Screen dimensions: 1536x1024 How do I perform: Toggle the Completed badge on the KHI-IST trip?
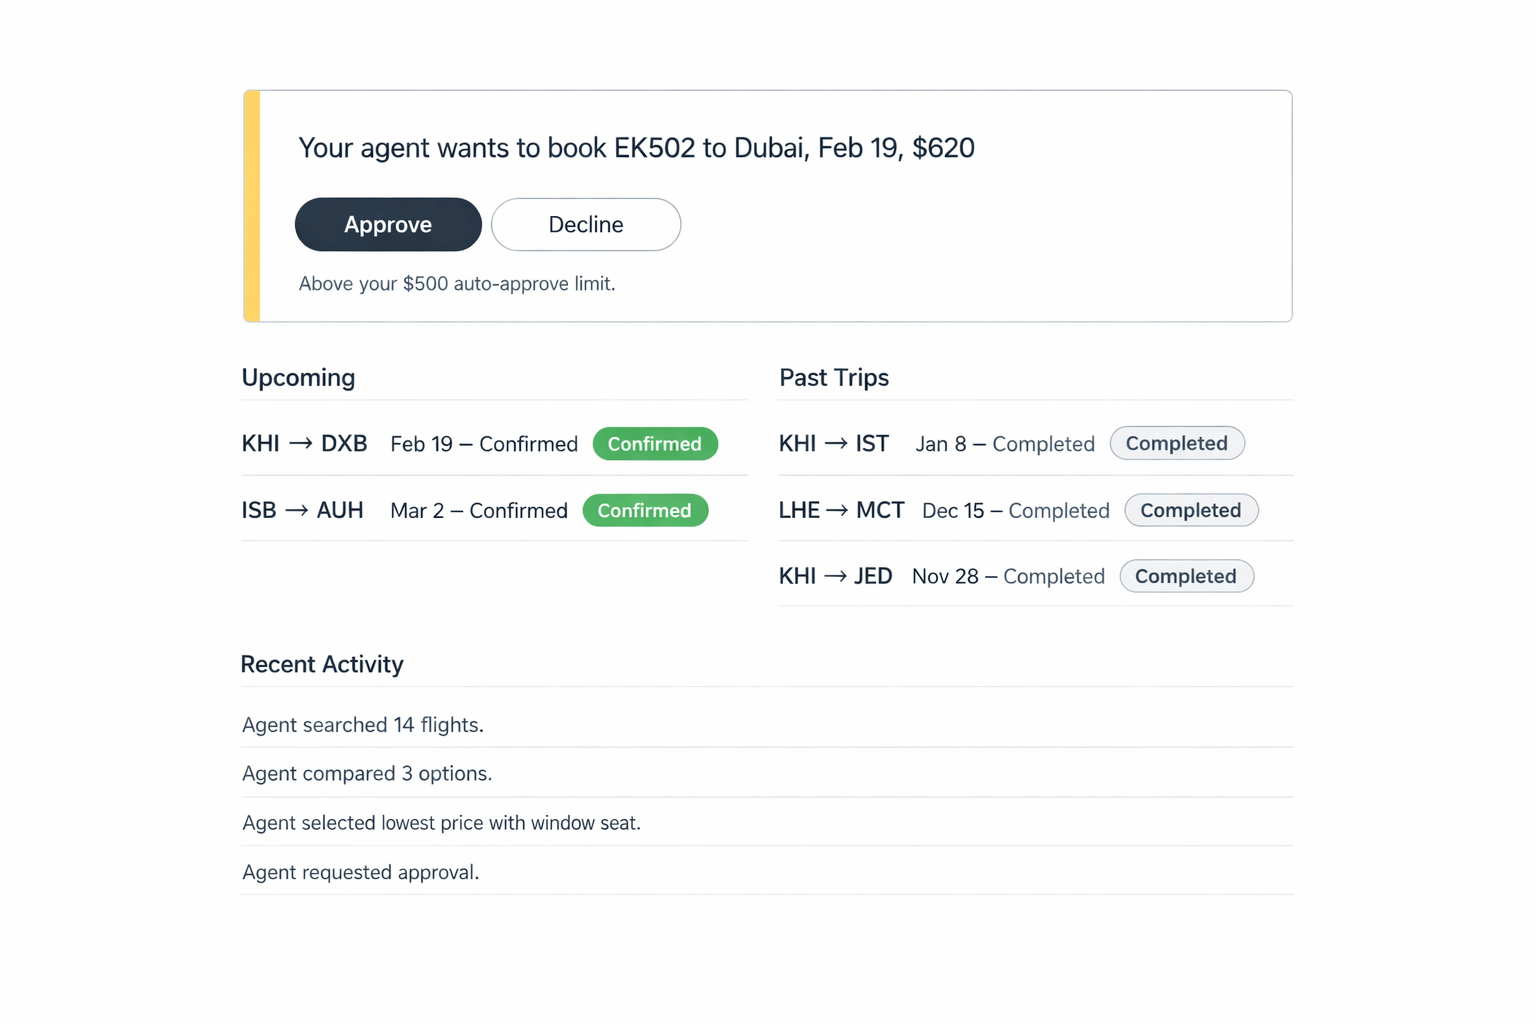click(1177, 443)
